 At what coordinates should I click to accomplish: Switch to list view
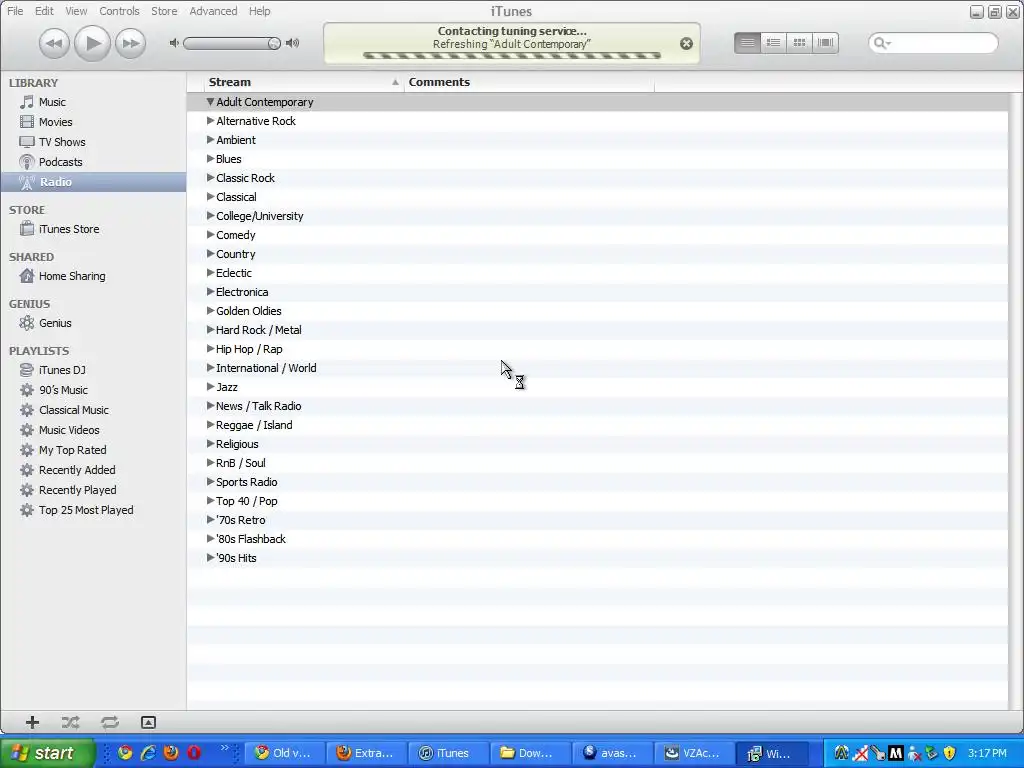tap(747, 43)
